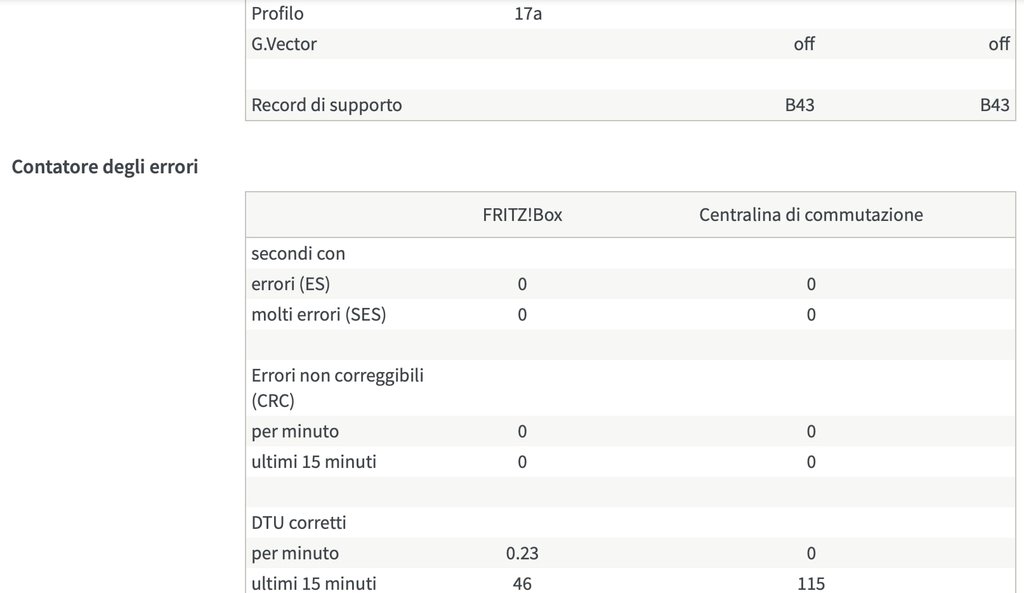Select the Centralina di commutazione column header
This screenshot has height=593, width=1024.
coord(810,215)
